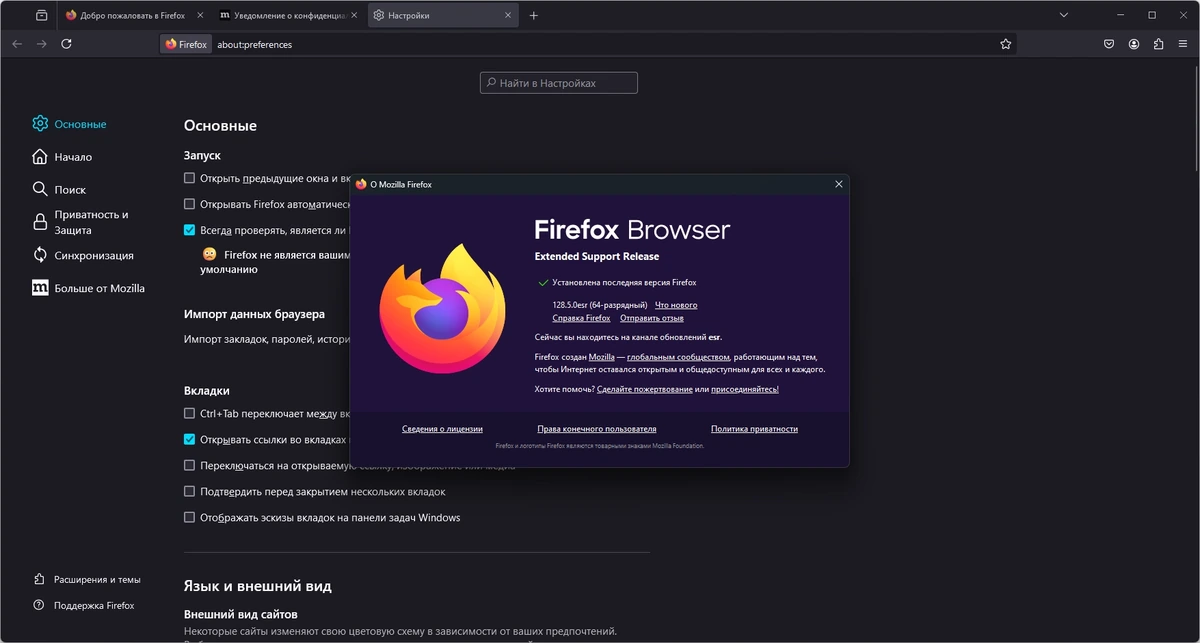The width and height of the screenshot is (1200, 643).
Task: Expand the list all tabs dropdown
Action: 1064,16
